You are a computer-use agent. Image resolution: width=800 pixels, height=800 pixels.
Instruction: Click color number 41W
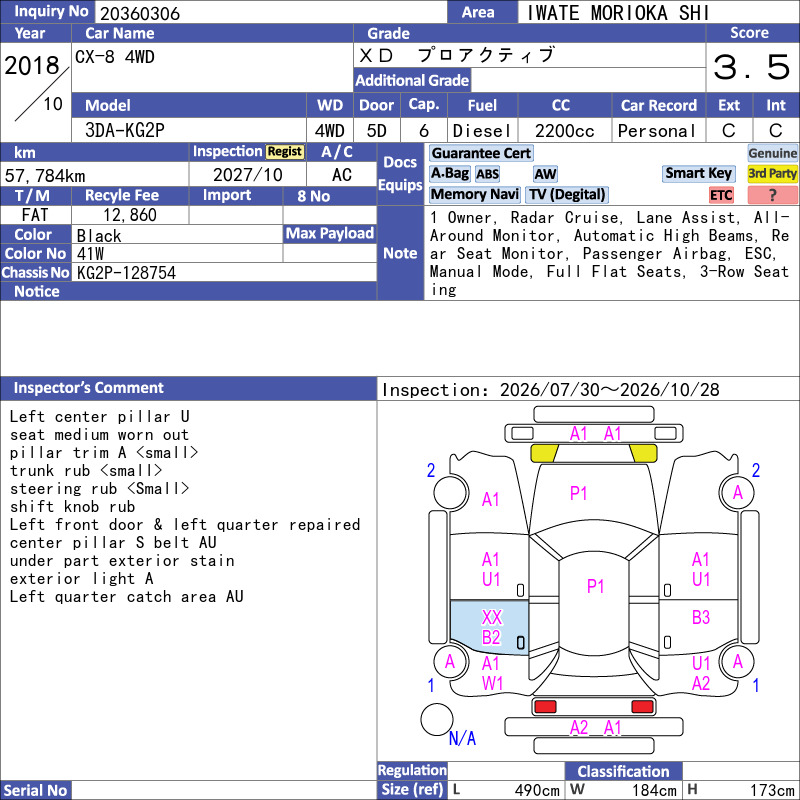click(x=90, y=254)
